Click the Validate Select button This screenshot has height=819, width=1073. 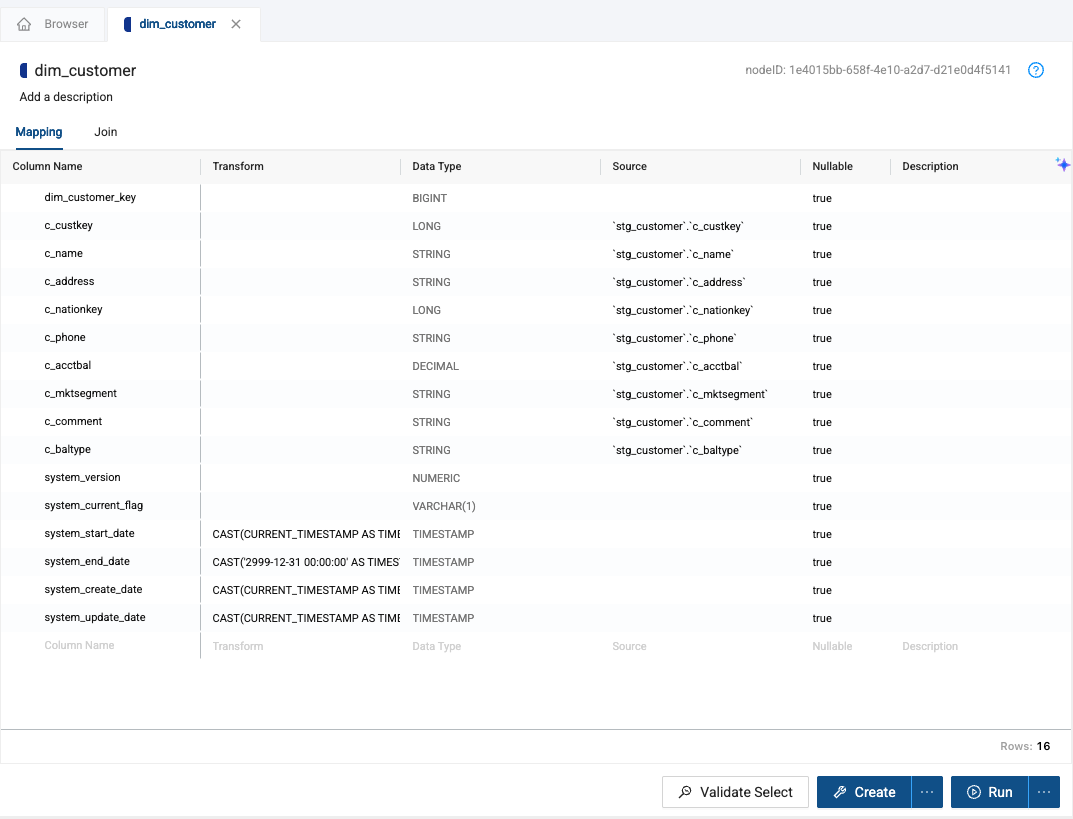click(x=736, y=792)
